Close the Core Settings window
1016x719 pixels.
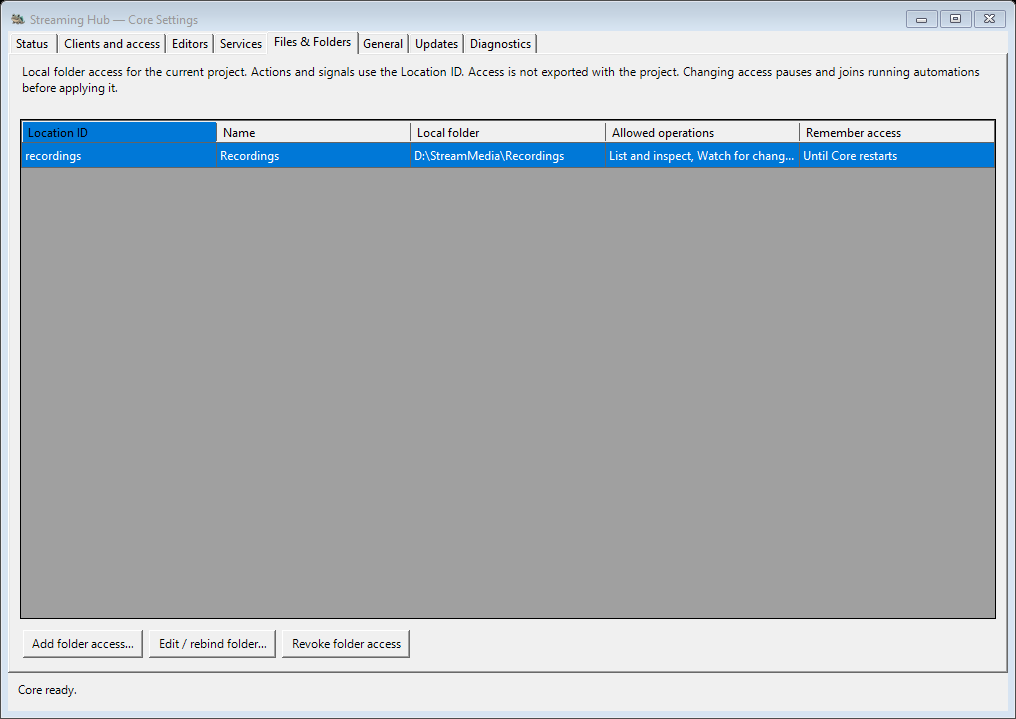pyautogui.click(x=989, y=19)
